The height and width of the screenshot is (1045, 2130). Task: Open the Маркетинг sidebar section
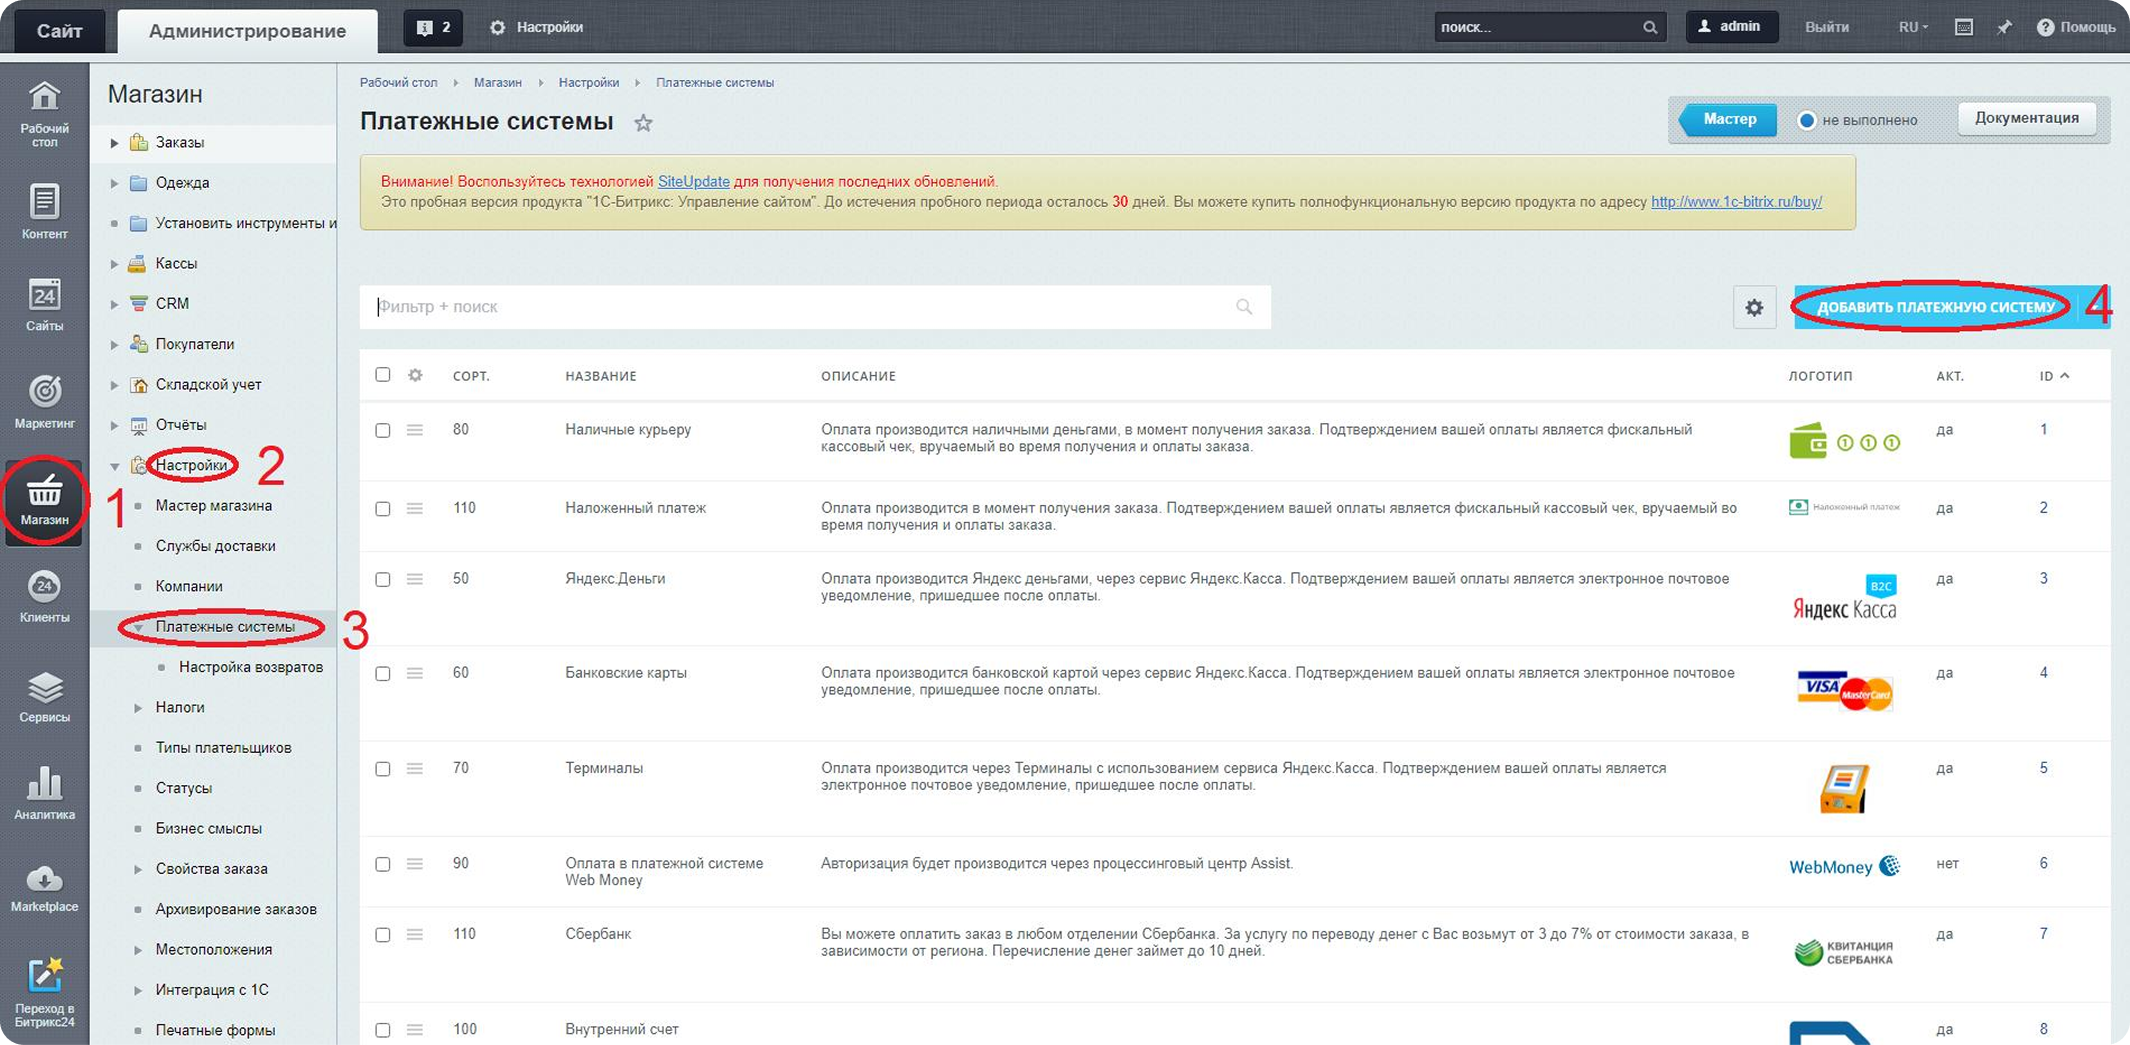pos(44,401)
